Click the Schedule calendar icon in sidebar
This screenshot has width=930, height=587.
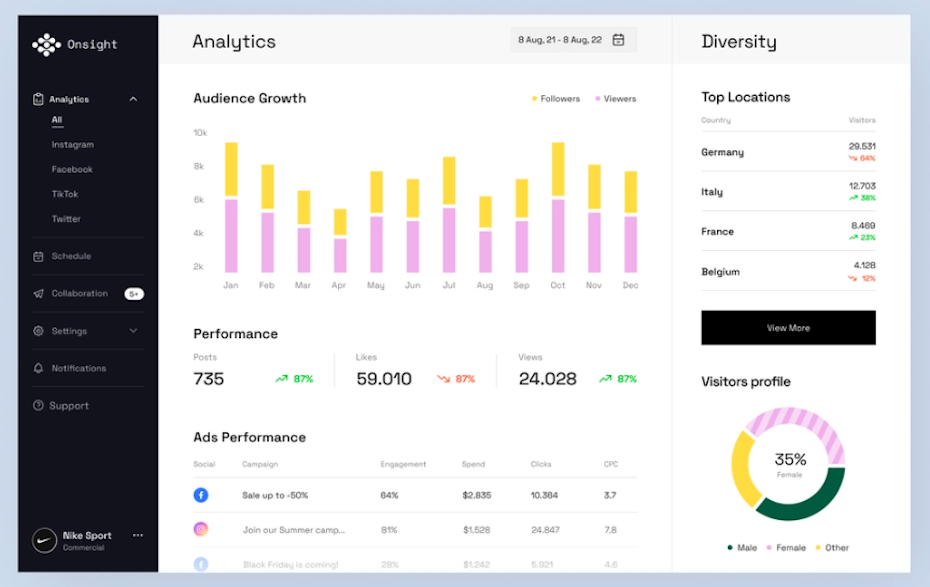point(38,256)
